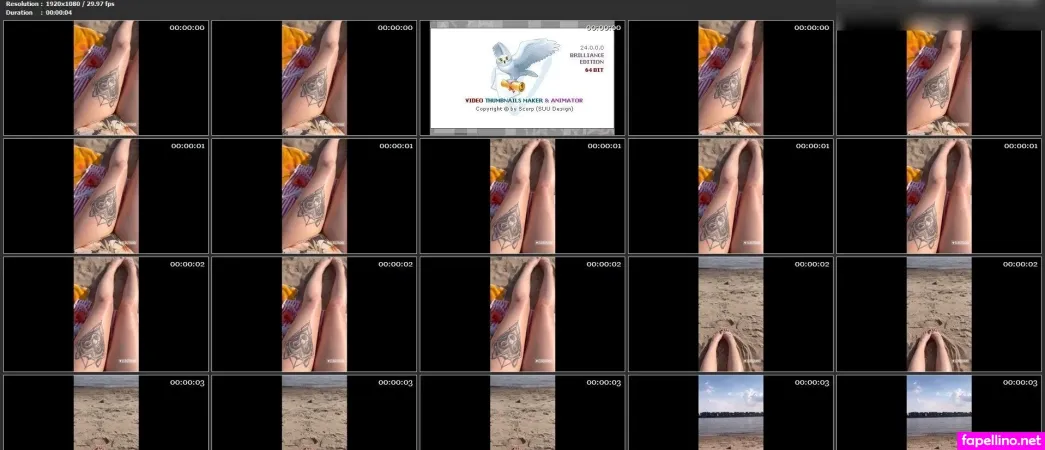The image size is (1045, 450).
Task: Click the "24.0.0.0" version number
Action: [593, 49]
